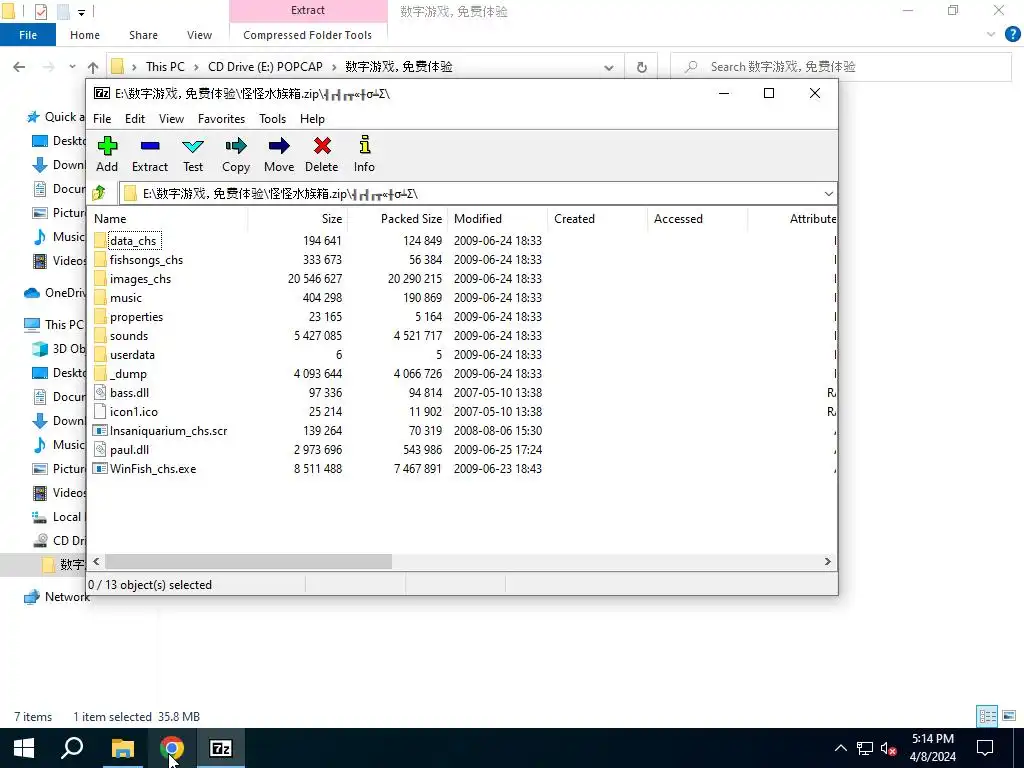Sort by the Size column header
This screenshot has height=768, width=1024.
click(297, 219)
